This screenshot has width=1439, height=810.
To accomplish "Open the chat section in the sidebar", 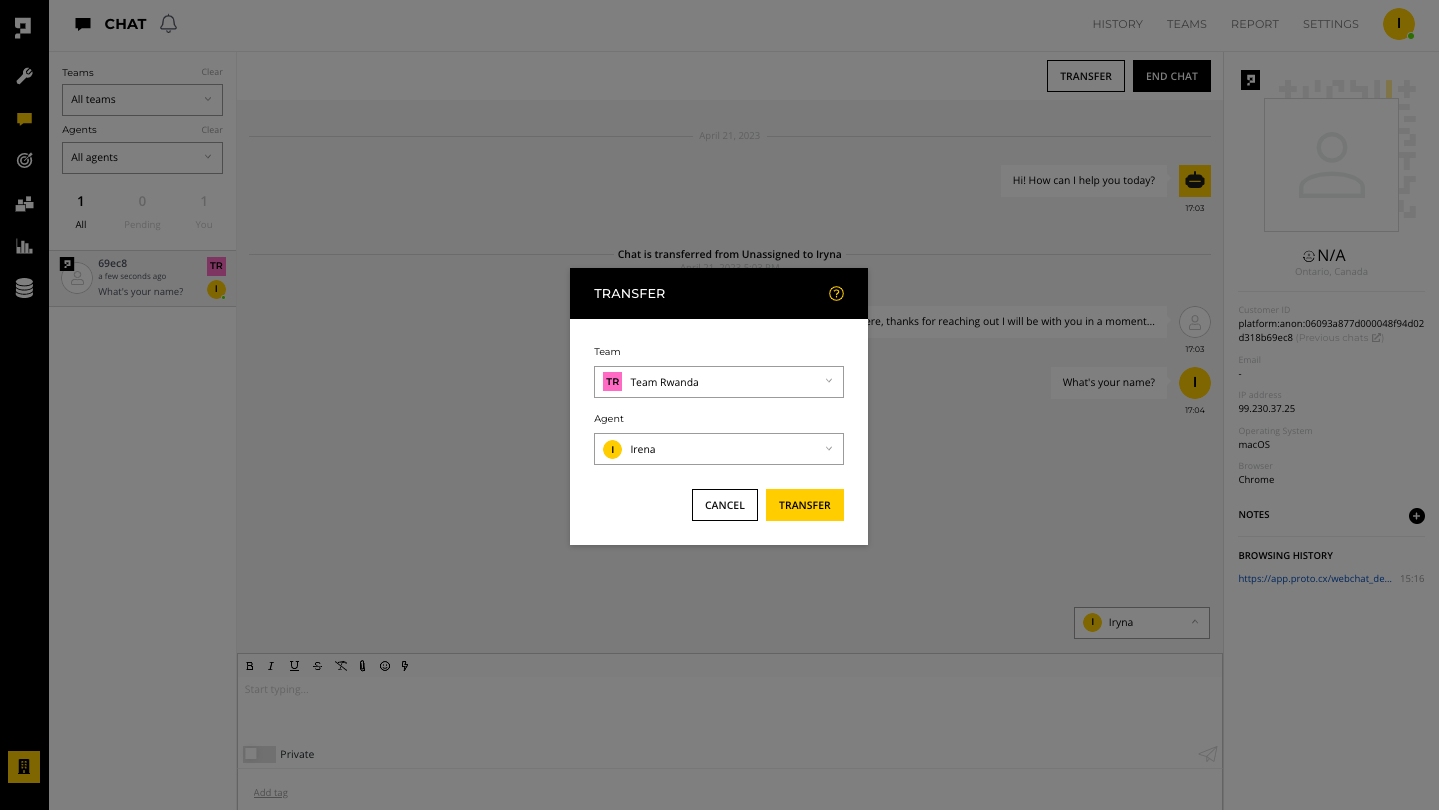I will [x=24, y=119].
